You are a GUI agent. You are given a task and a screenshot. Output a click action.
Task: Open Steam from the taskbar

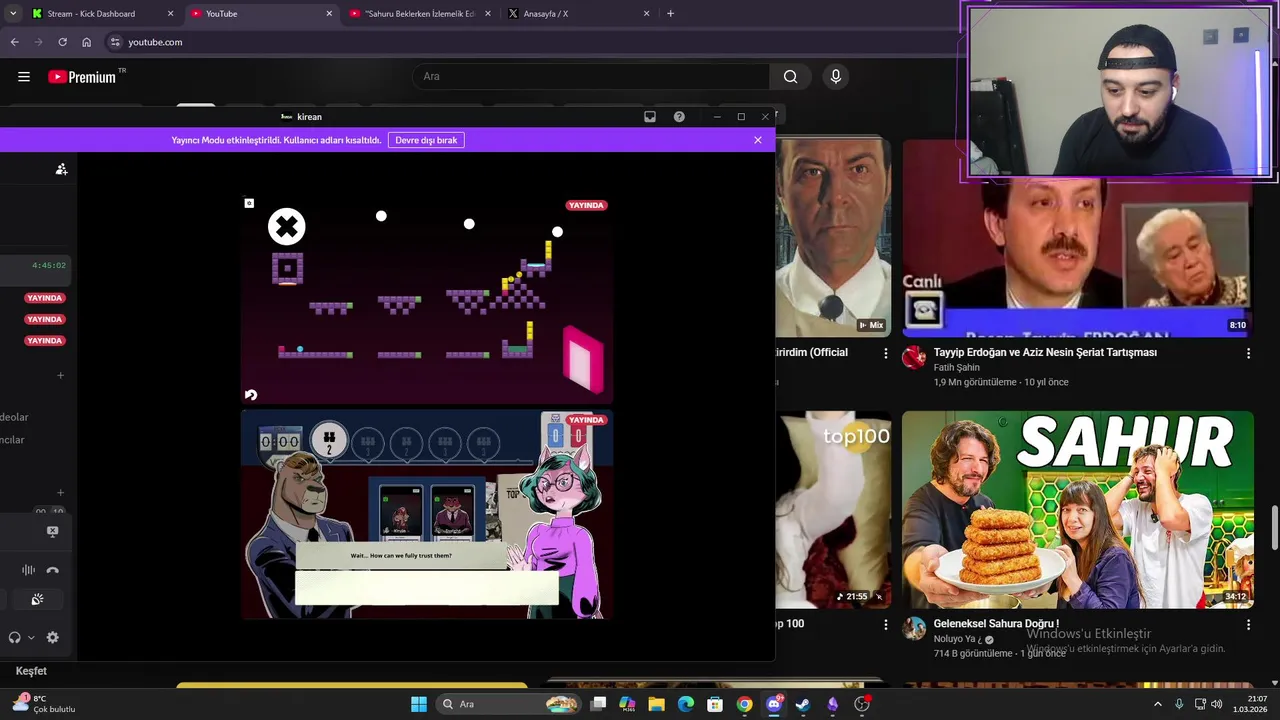(803, 704)
